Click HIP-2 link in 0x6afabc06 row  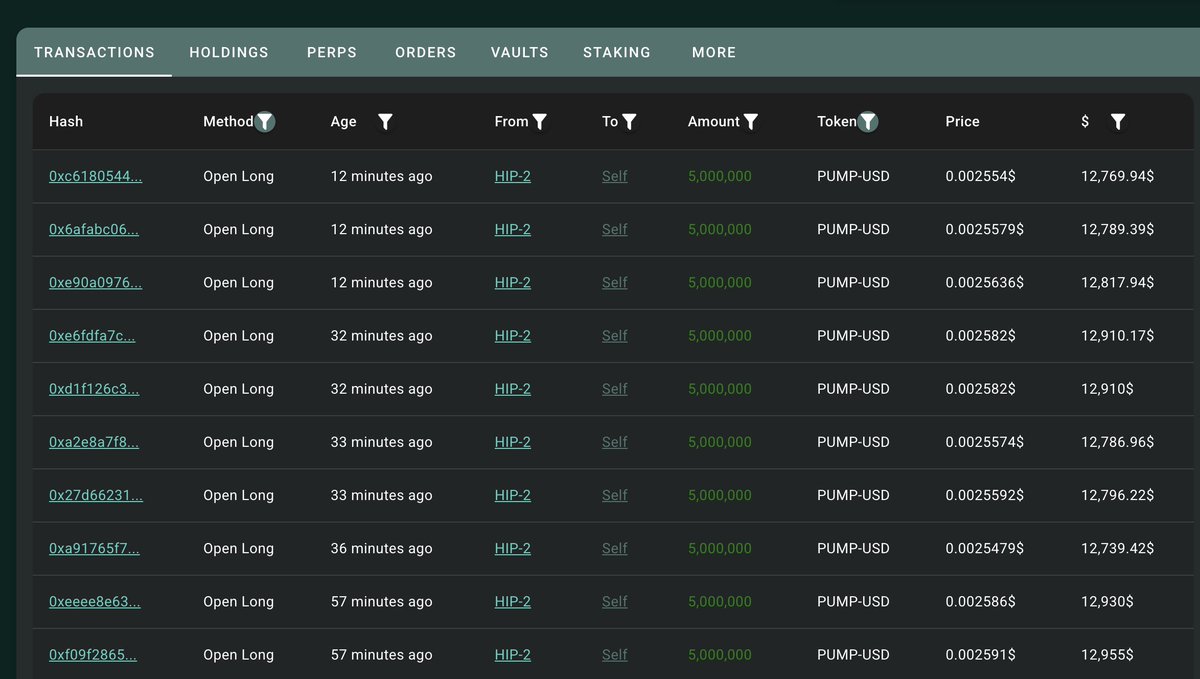[x=513, y=229]
